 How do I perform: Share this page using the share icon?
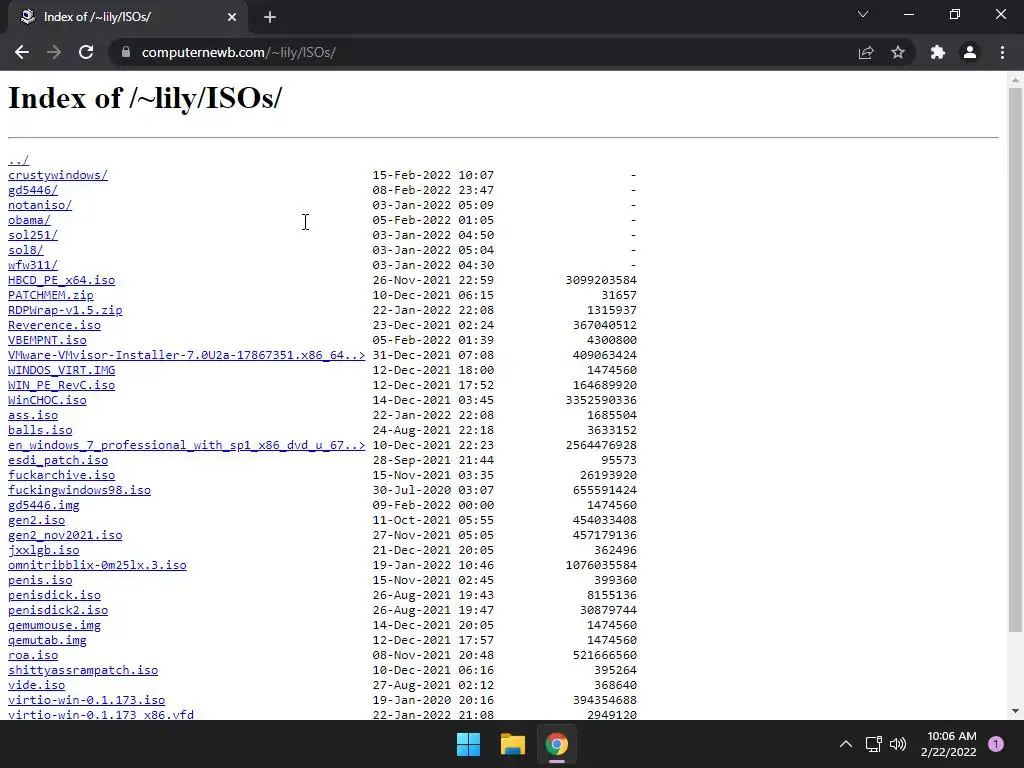click(866, 52)
